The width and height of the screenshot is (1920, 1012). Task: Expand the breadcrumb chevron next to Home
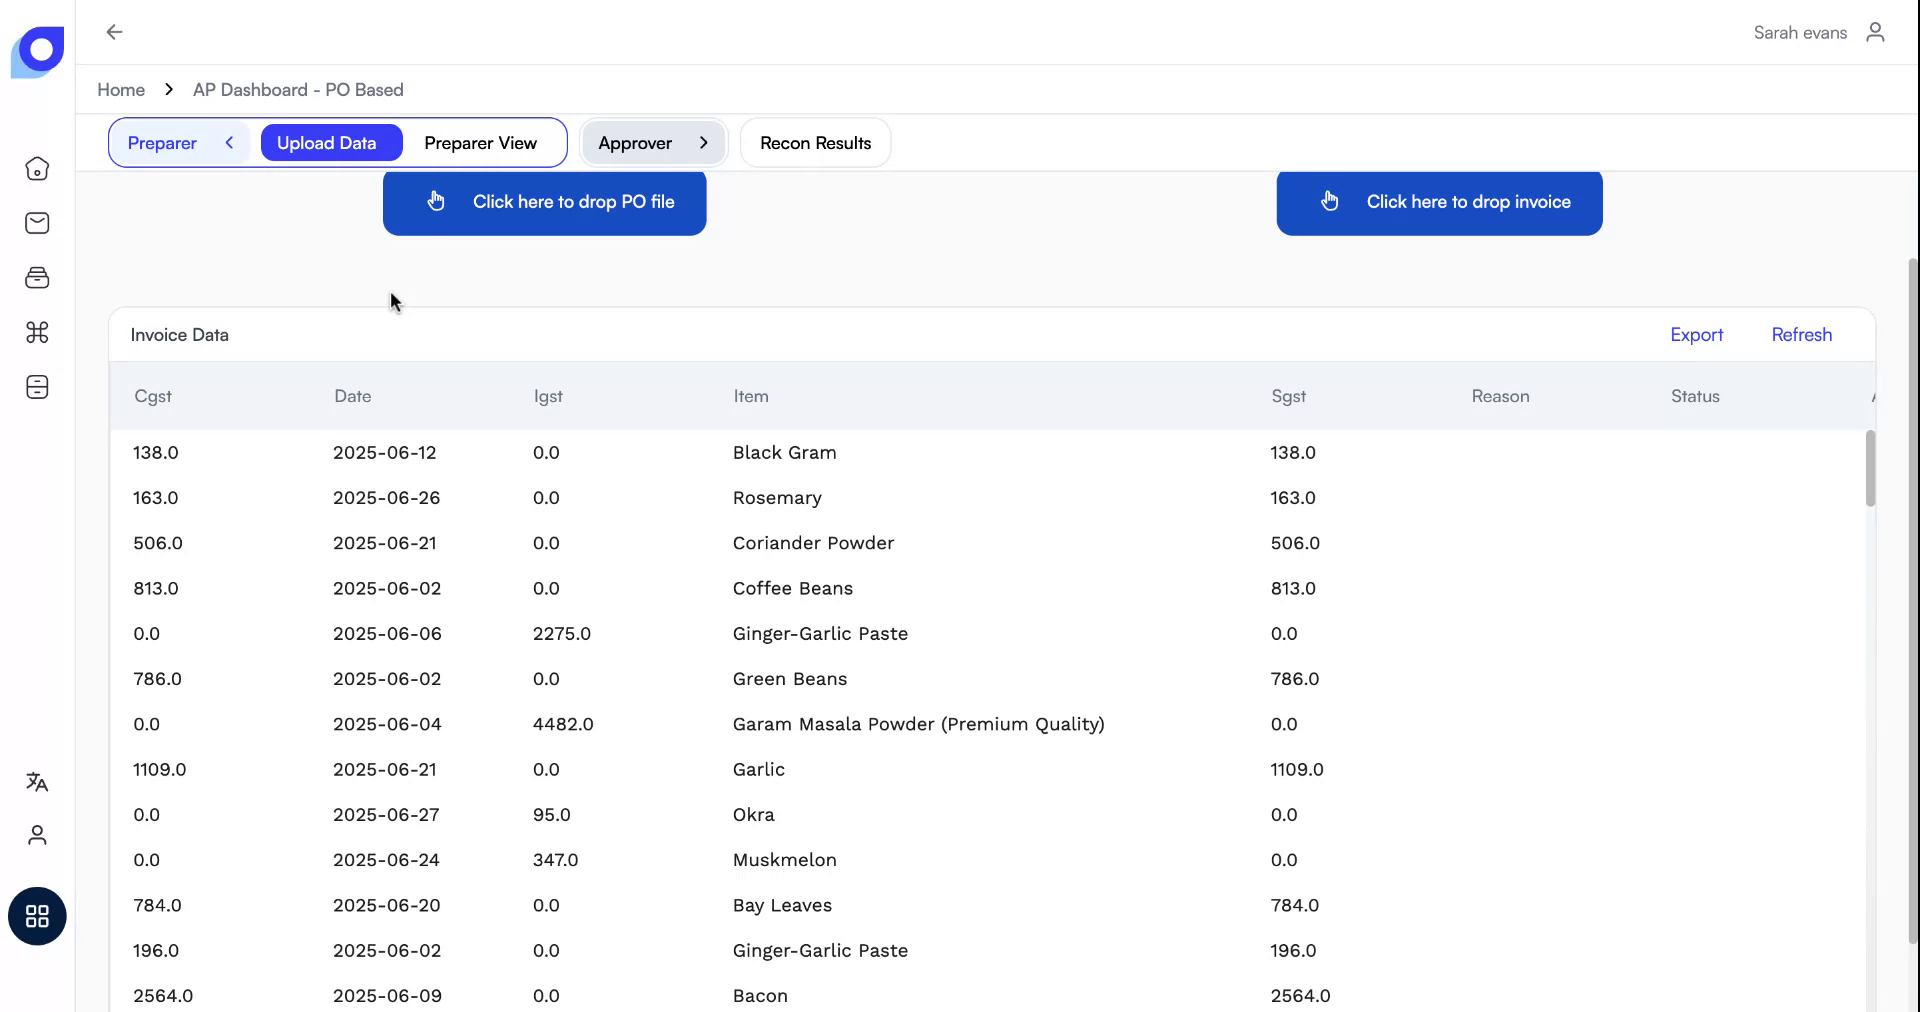click(168, 89)
